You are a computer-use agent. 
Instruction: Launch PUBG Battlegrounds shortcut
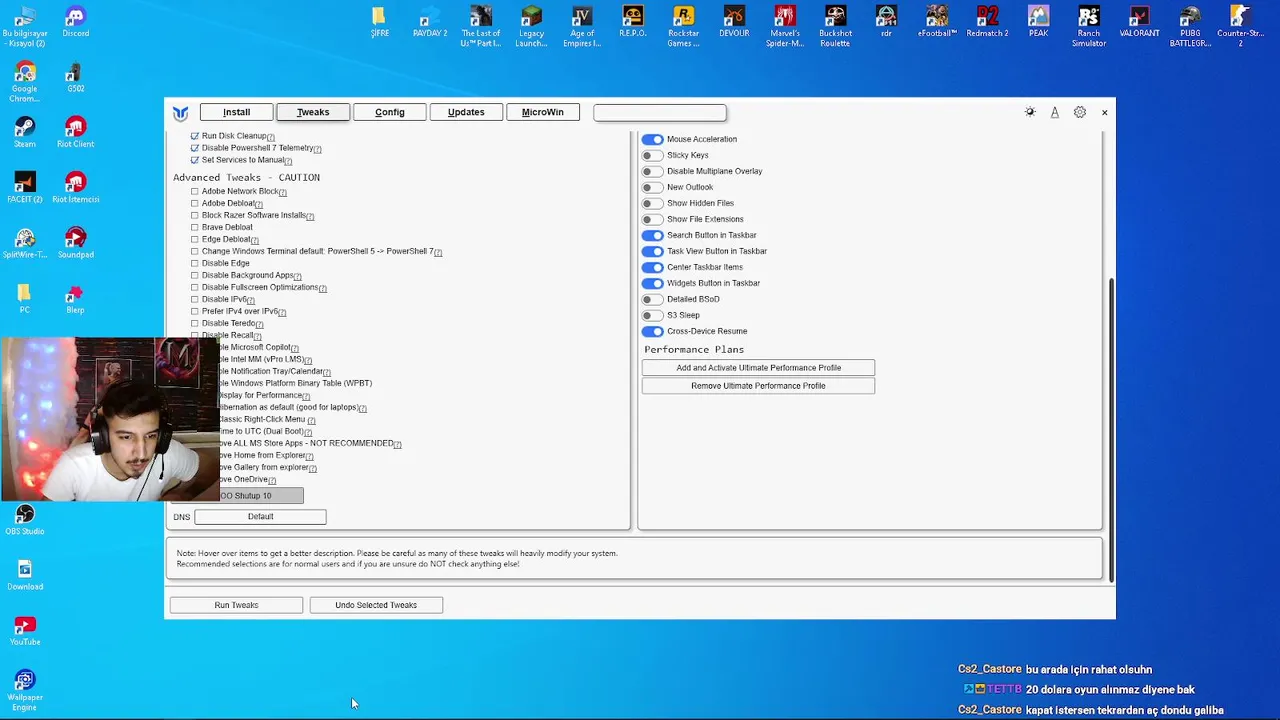click(1190, 27)
